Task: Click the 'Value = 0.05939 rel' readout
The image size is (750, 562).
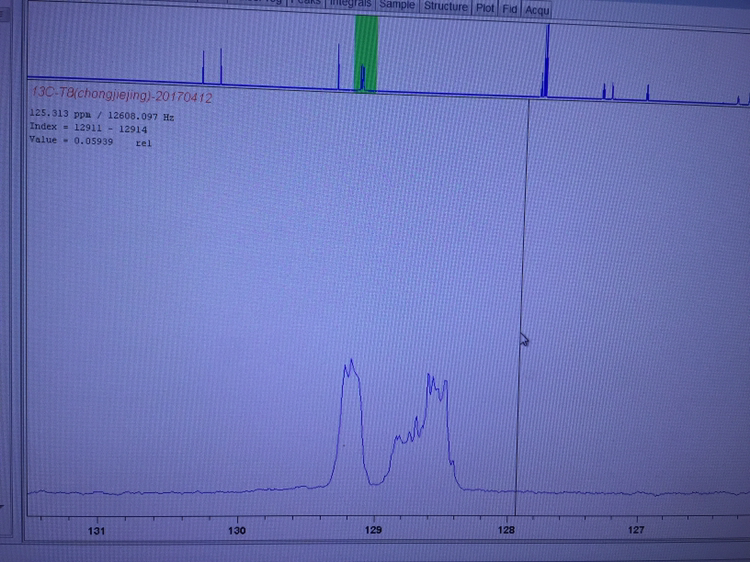Action: pyautogui.click(x=90, y=141)
